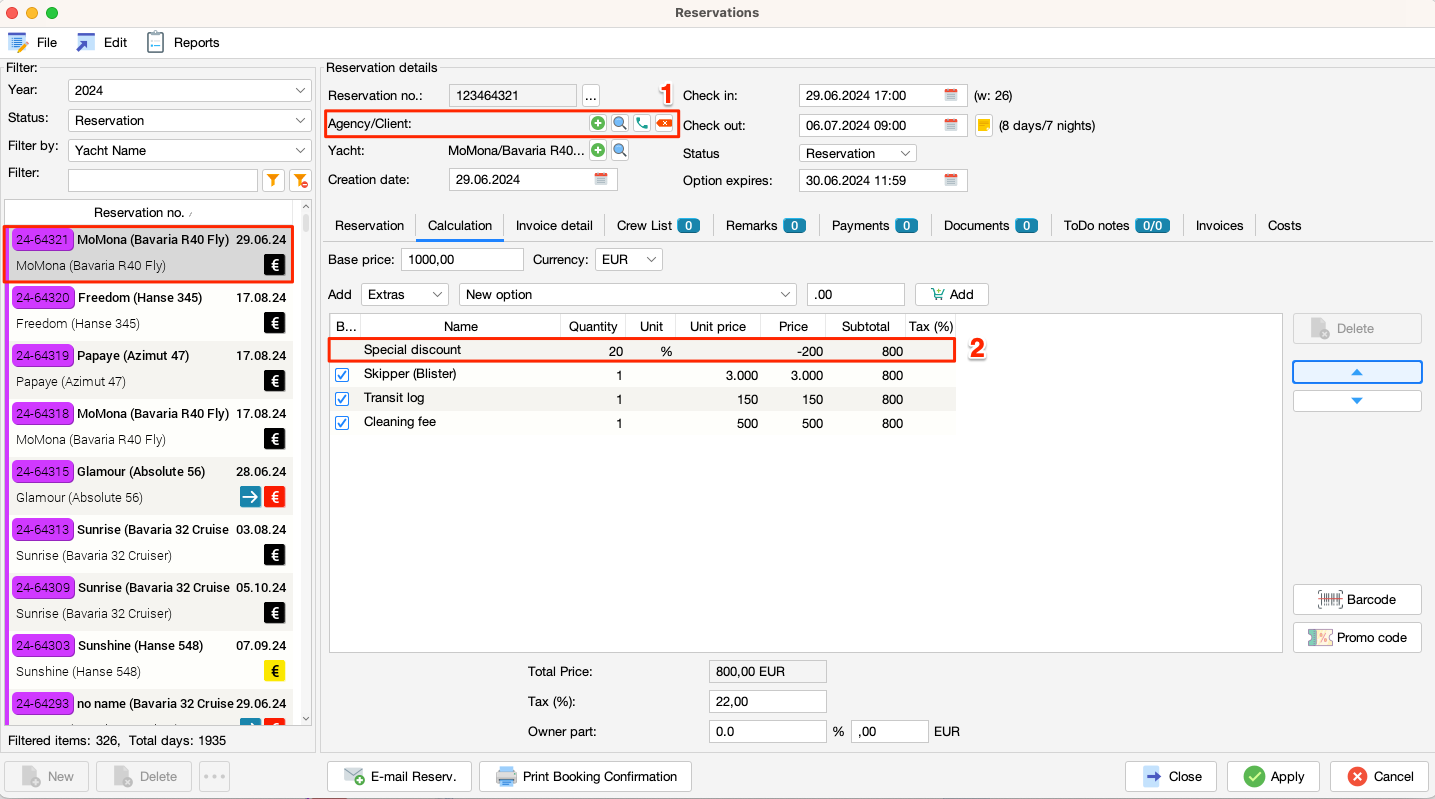This screenshot has height=799, width=1435.
Task: Click blue arrow icon on Glamour reservation
Action: point(250,497)
